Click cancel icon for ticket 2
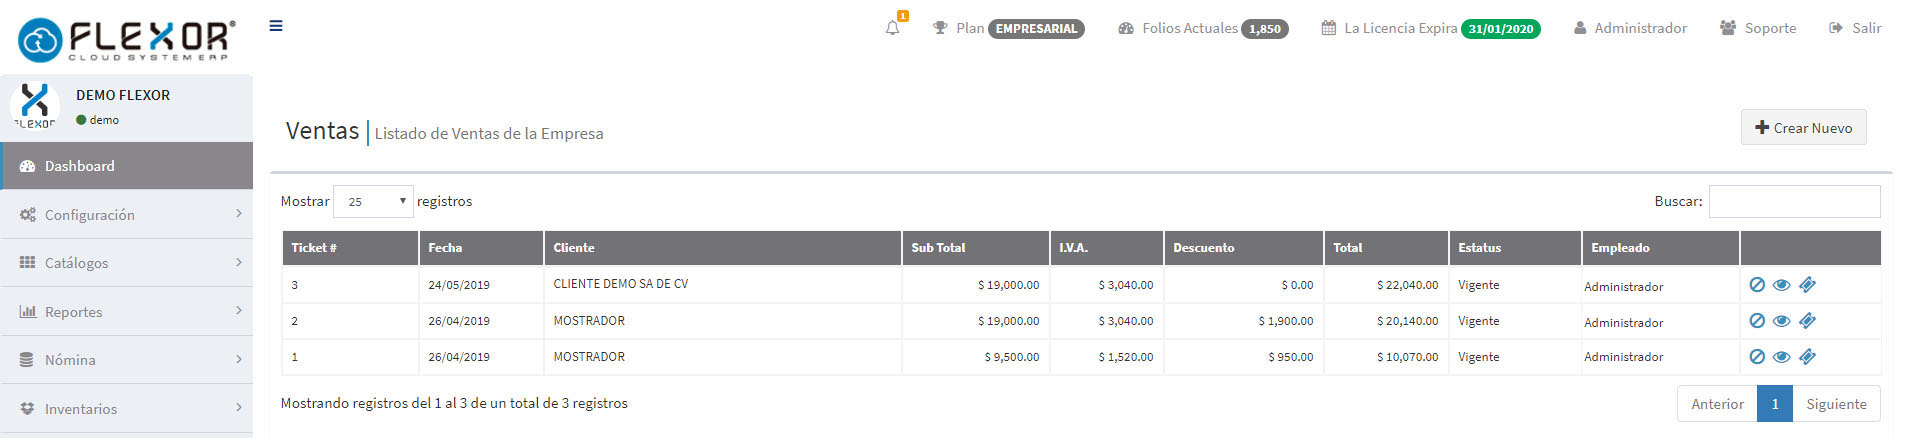 [1757, 321]
